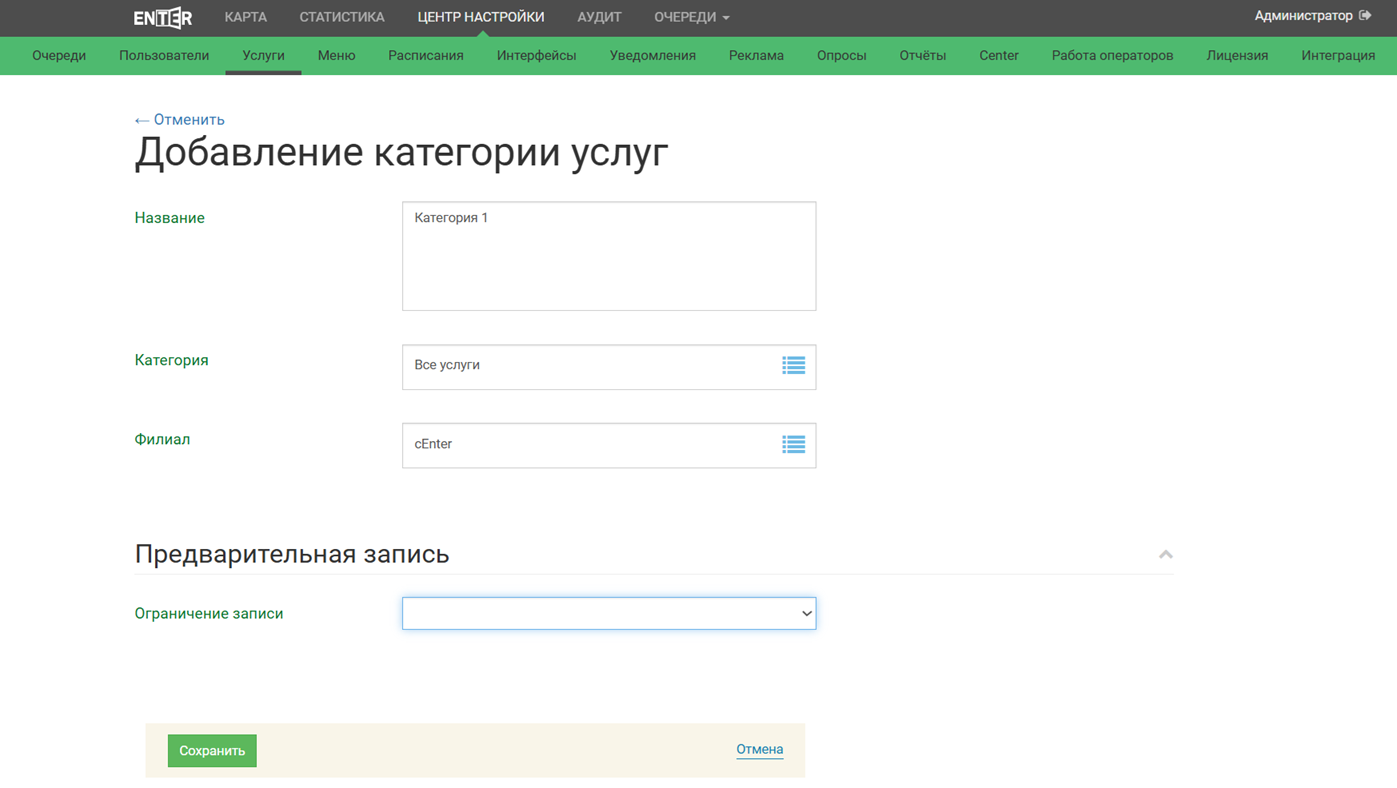The height and width of the screenshot is (788, 1397).
Task: Switch to the Пользователи tab
Action: point(164,56)
